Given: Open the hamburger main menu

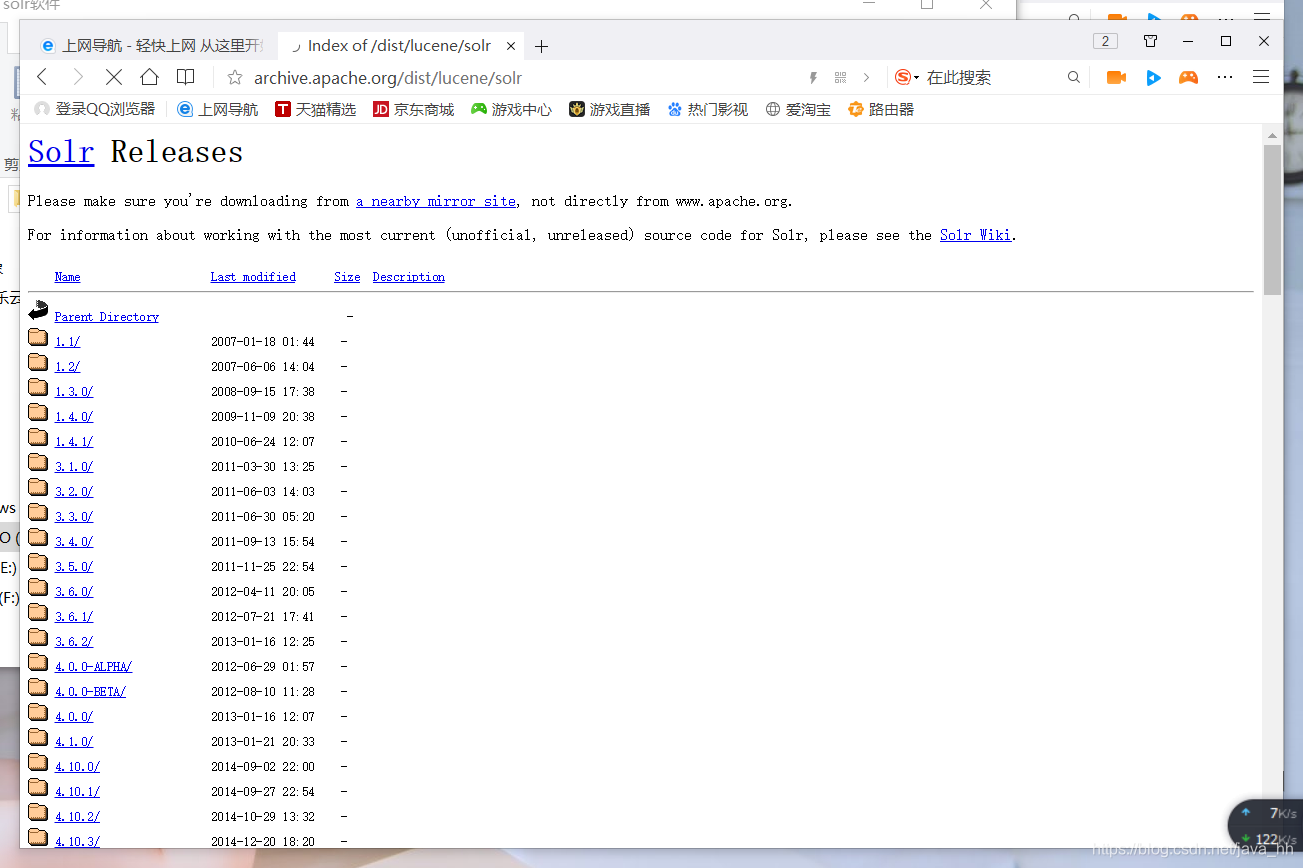Looking at the screenshot, I should 1261,77.
